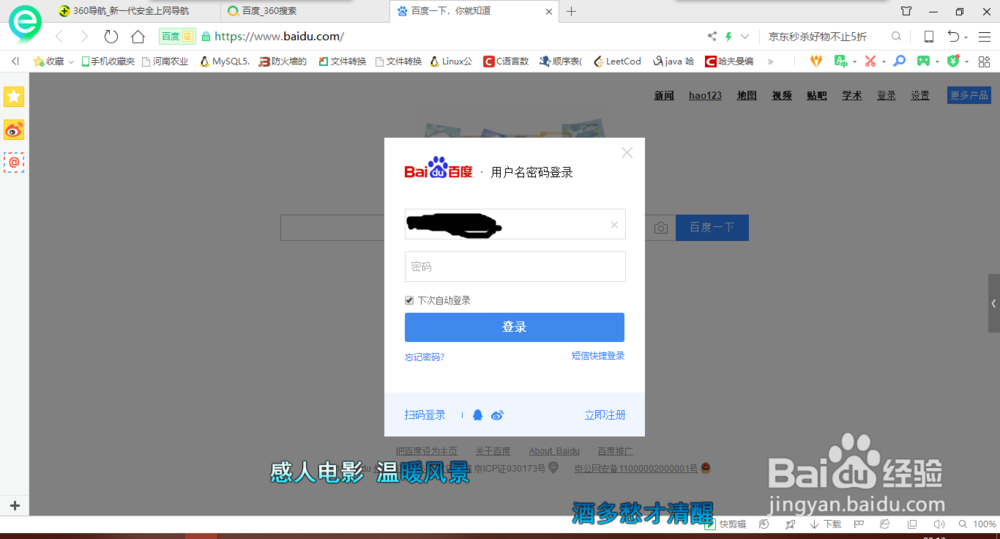The height and width of the screenshot is (539, 1000).
Task: Close the Baidu login dialog
Action: [x=627, y=152]
